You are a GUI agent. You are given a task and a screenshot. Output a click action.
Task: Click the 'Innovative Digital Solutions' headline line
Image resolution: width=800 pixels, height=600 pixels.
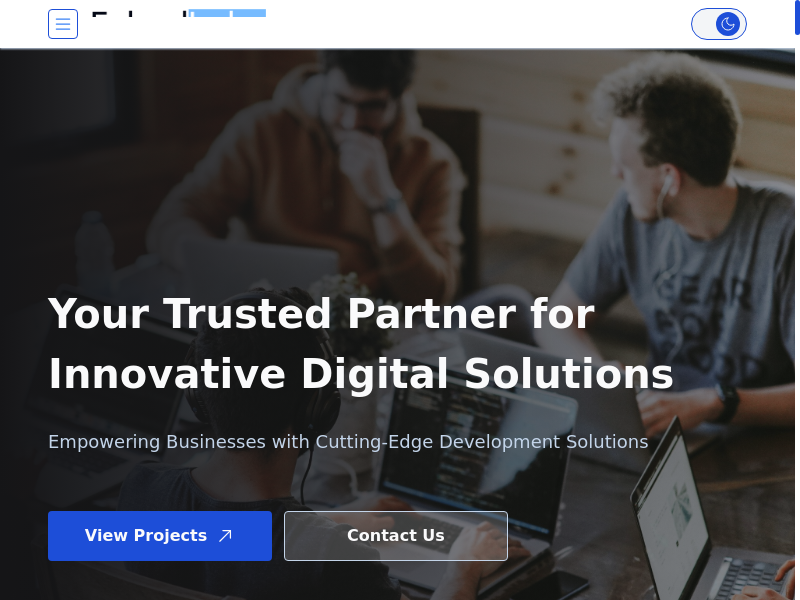(x=361, y=373)
